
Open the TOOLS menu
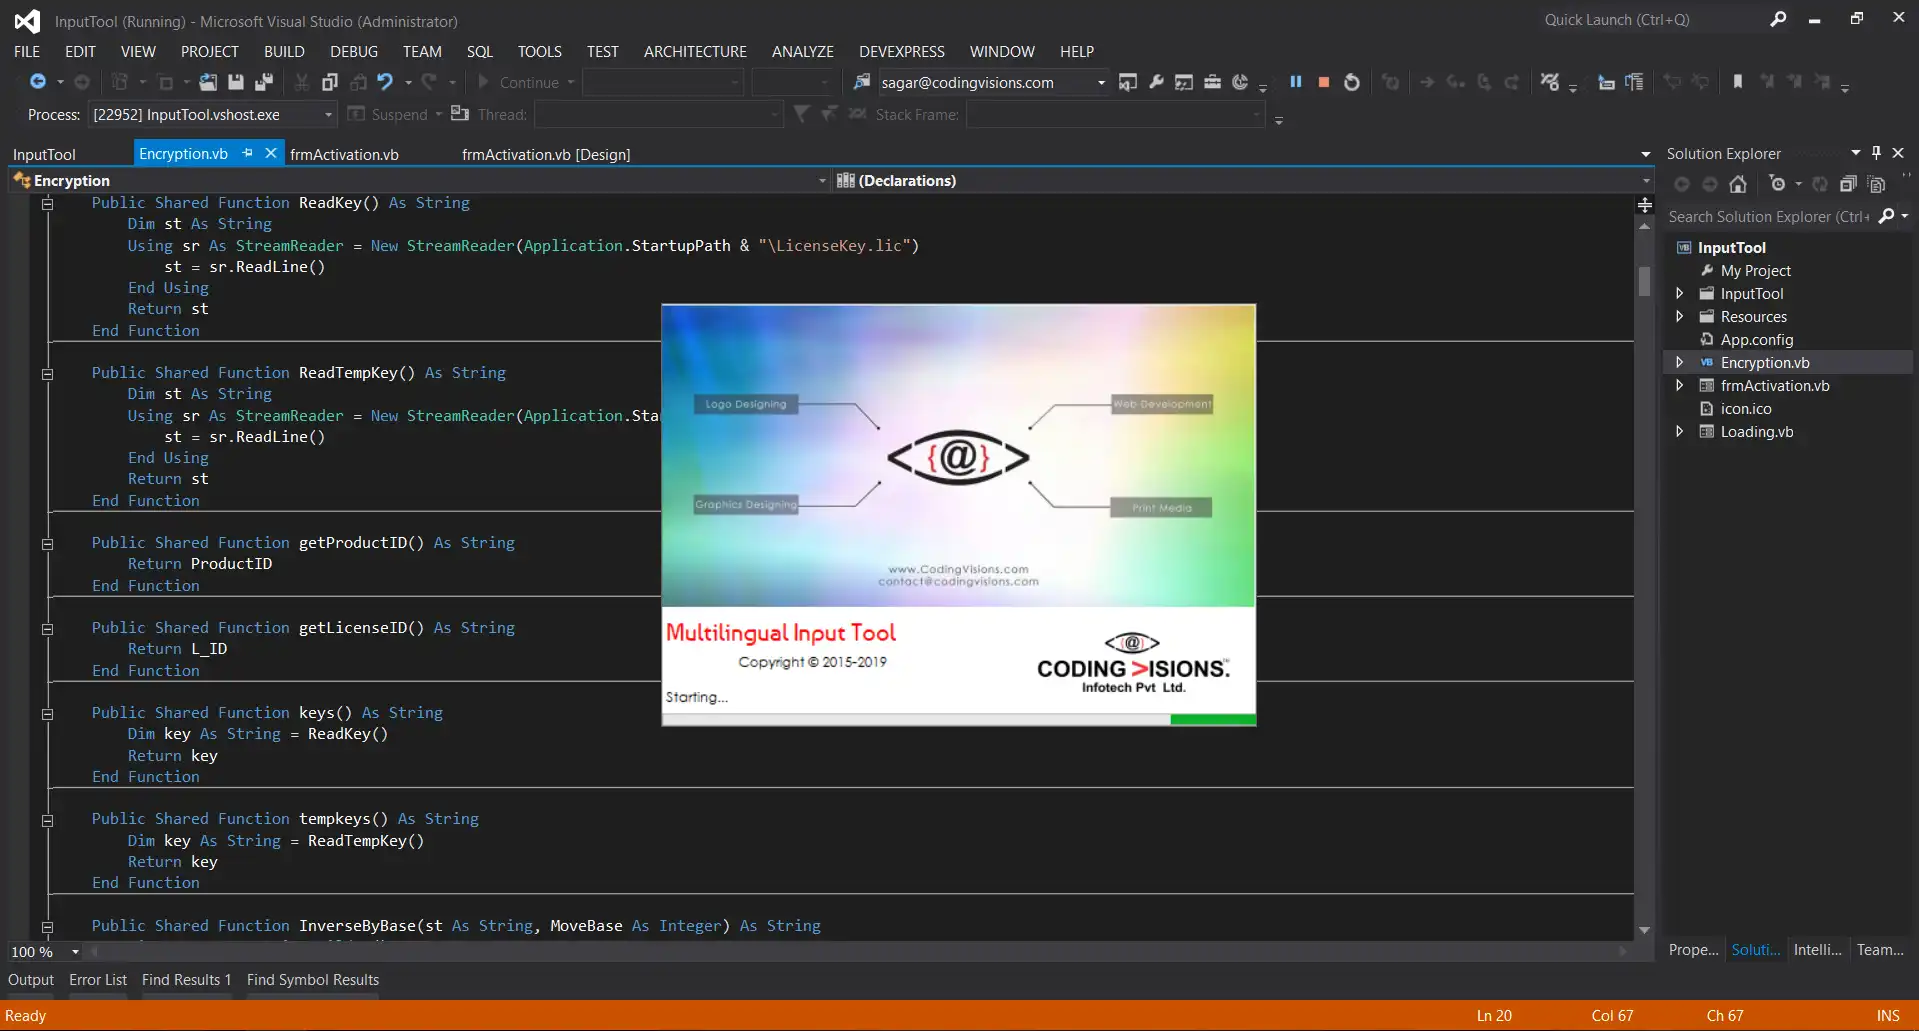(x=539, y=51)
